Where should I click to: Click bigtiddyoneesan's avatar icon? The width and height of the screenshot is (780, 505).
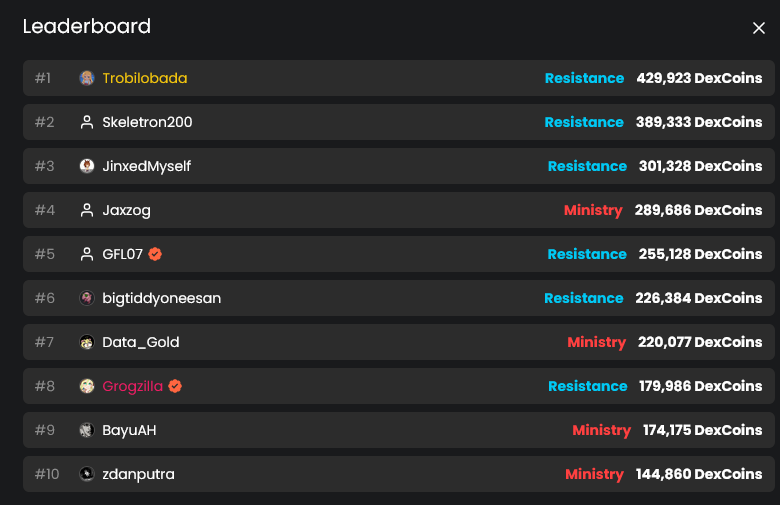tap(87, 298)
